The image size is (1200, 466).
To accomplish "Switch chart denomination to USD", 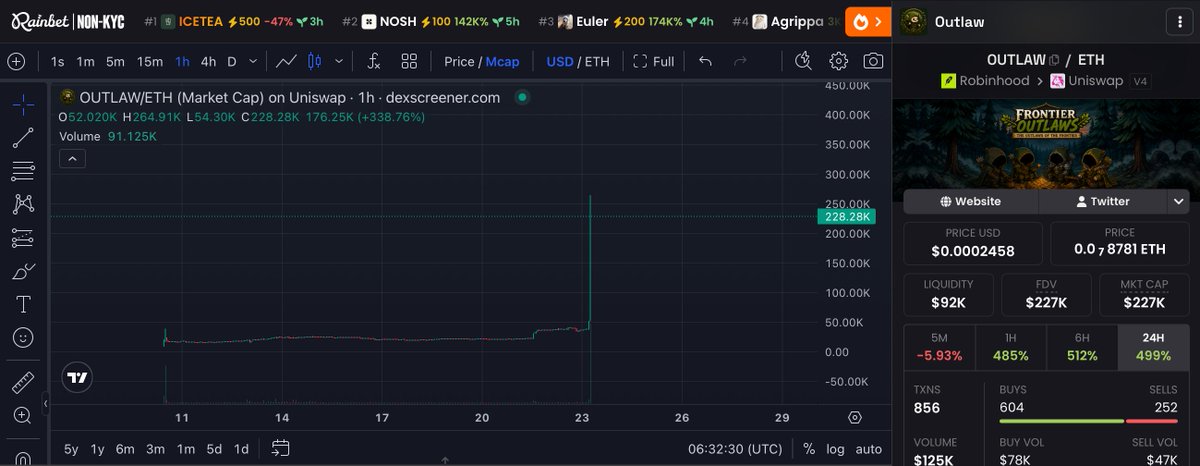I will click(560, 61).
